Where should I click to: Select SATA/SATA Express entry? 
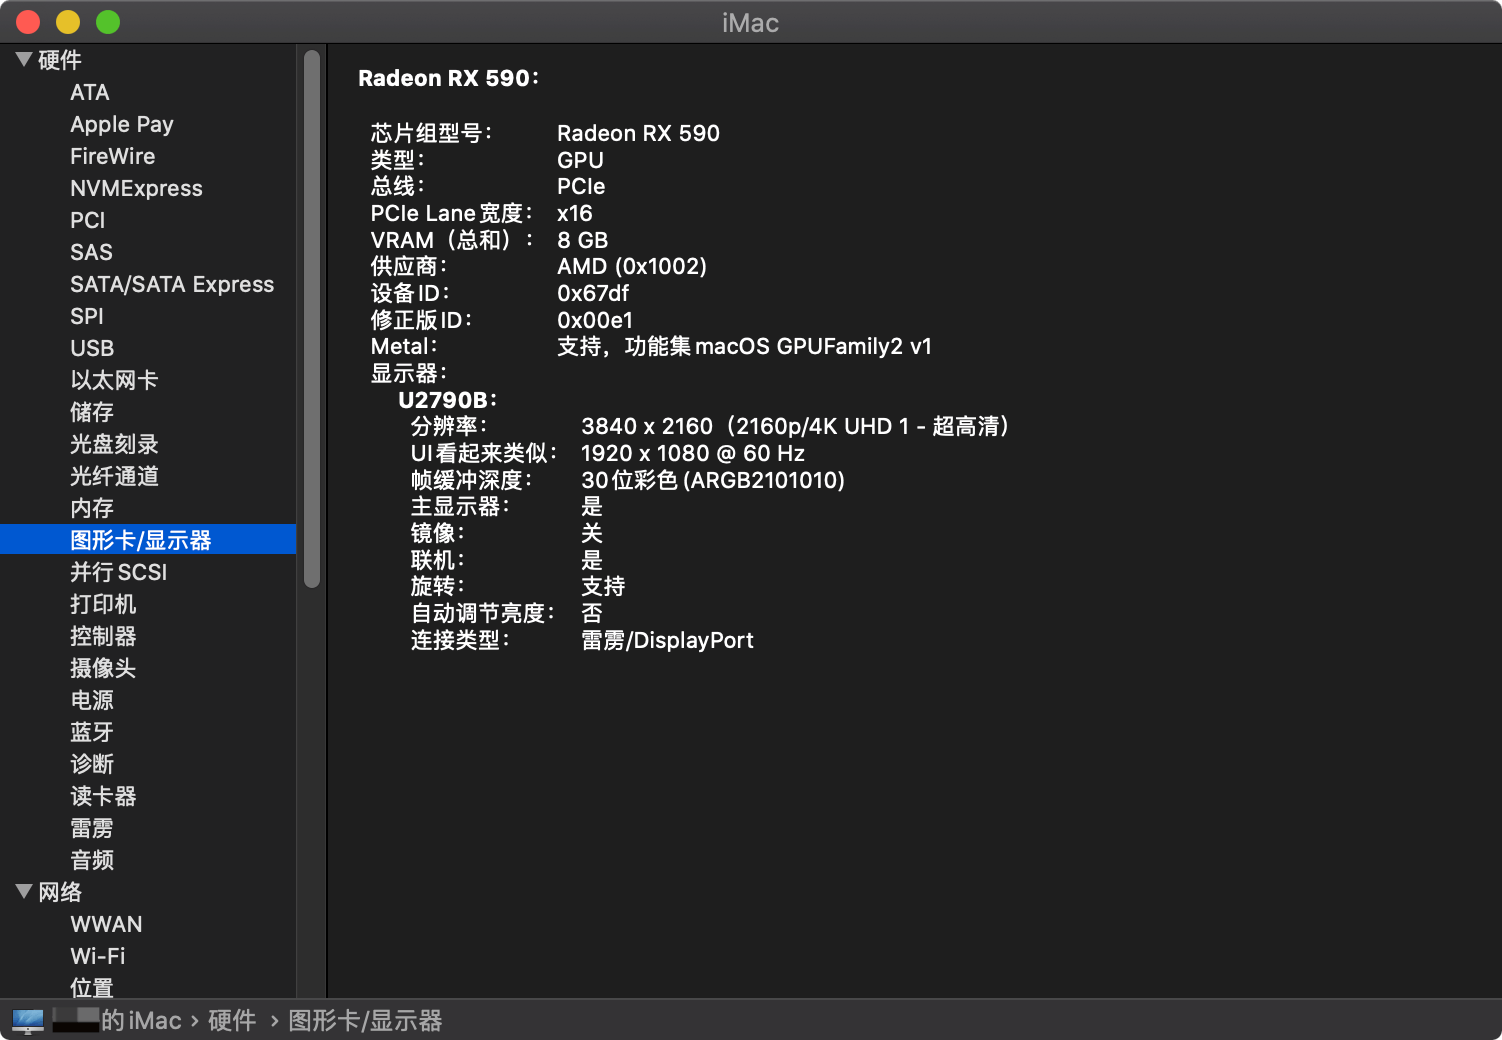pyautogui.click(x=172, y=284)
